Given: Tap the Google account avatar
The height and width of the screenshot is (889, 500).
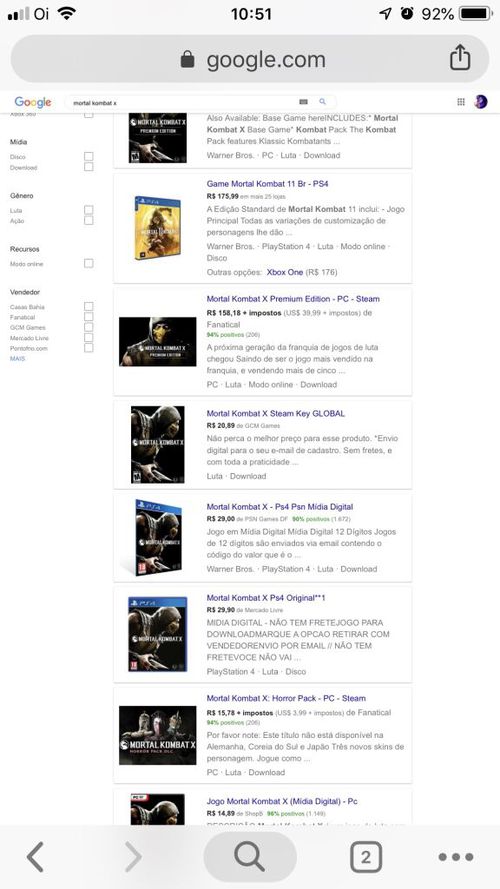Looking at the screenshot, I should tap(481, 102).
